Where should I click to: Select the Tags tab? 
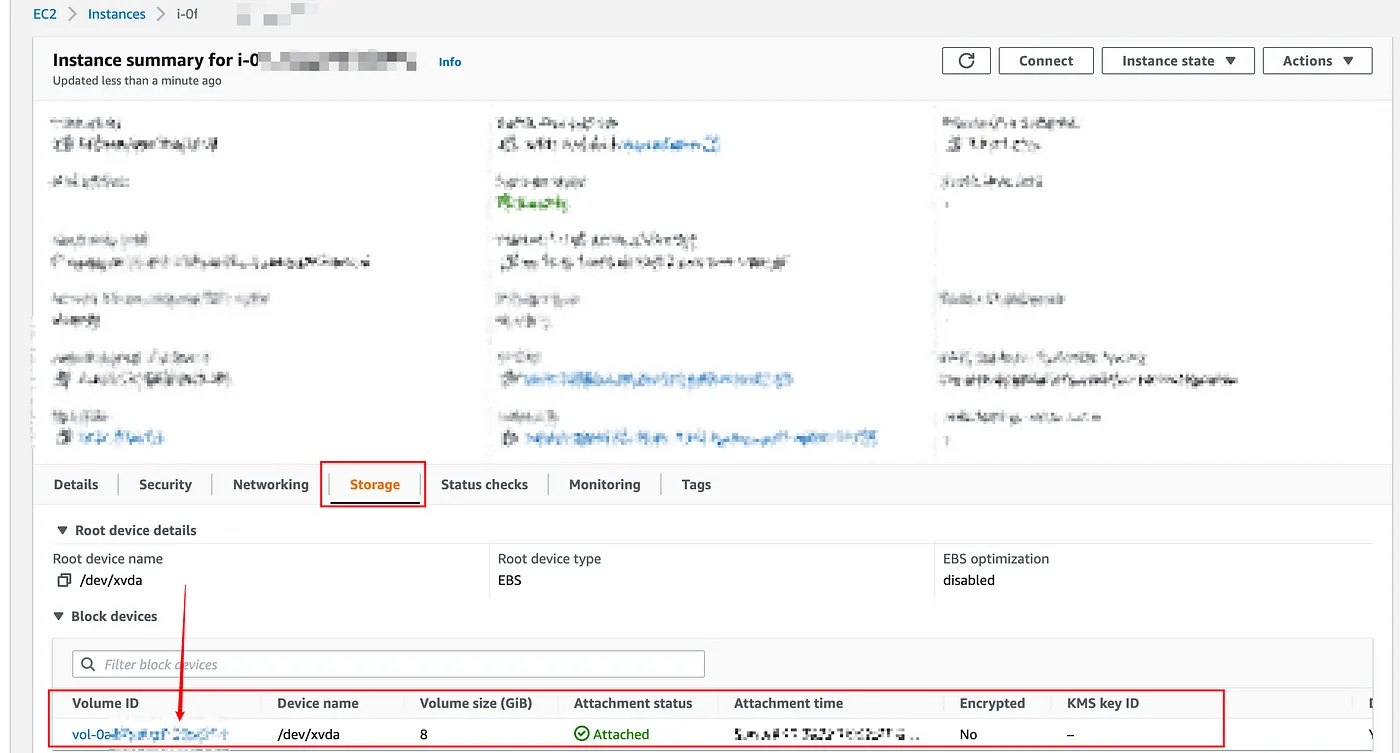coord(696,484)
